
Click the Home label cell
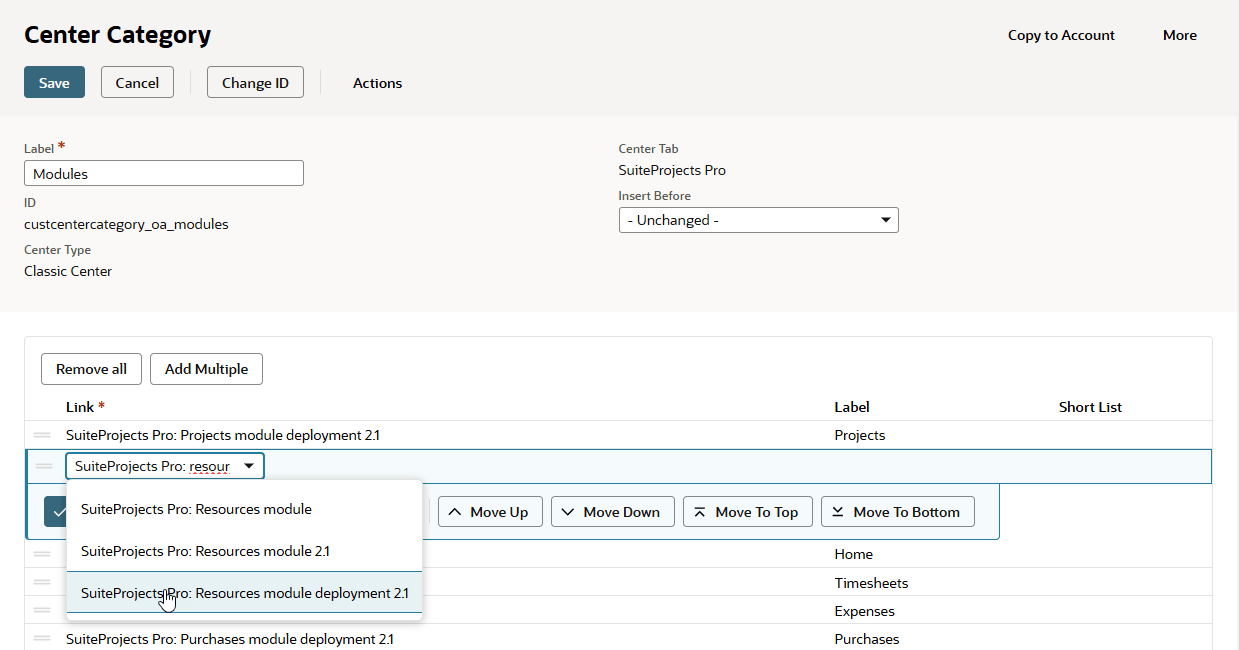pyautogui.click(x=854, y=554)
